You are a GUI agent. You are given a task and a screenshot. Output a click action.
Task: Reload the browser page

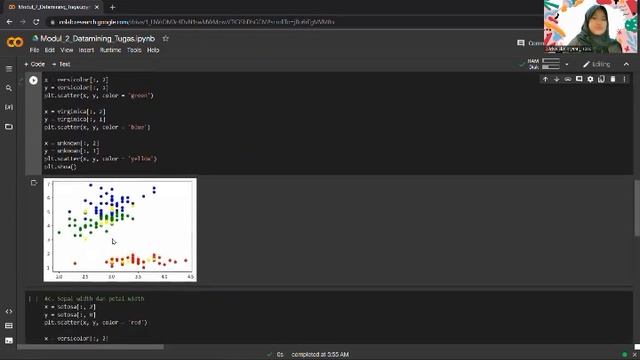tap(36, 22)
